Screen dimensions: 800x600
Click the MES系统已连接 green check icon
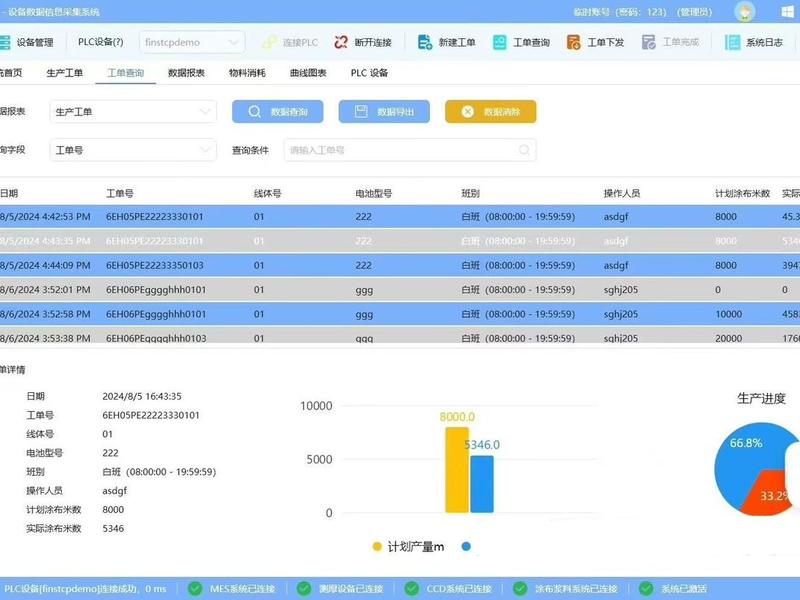point(195,589)
